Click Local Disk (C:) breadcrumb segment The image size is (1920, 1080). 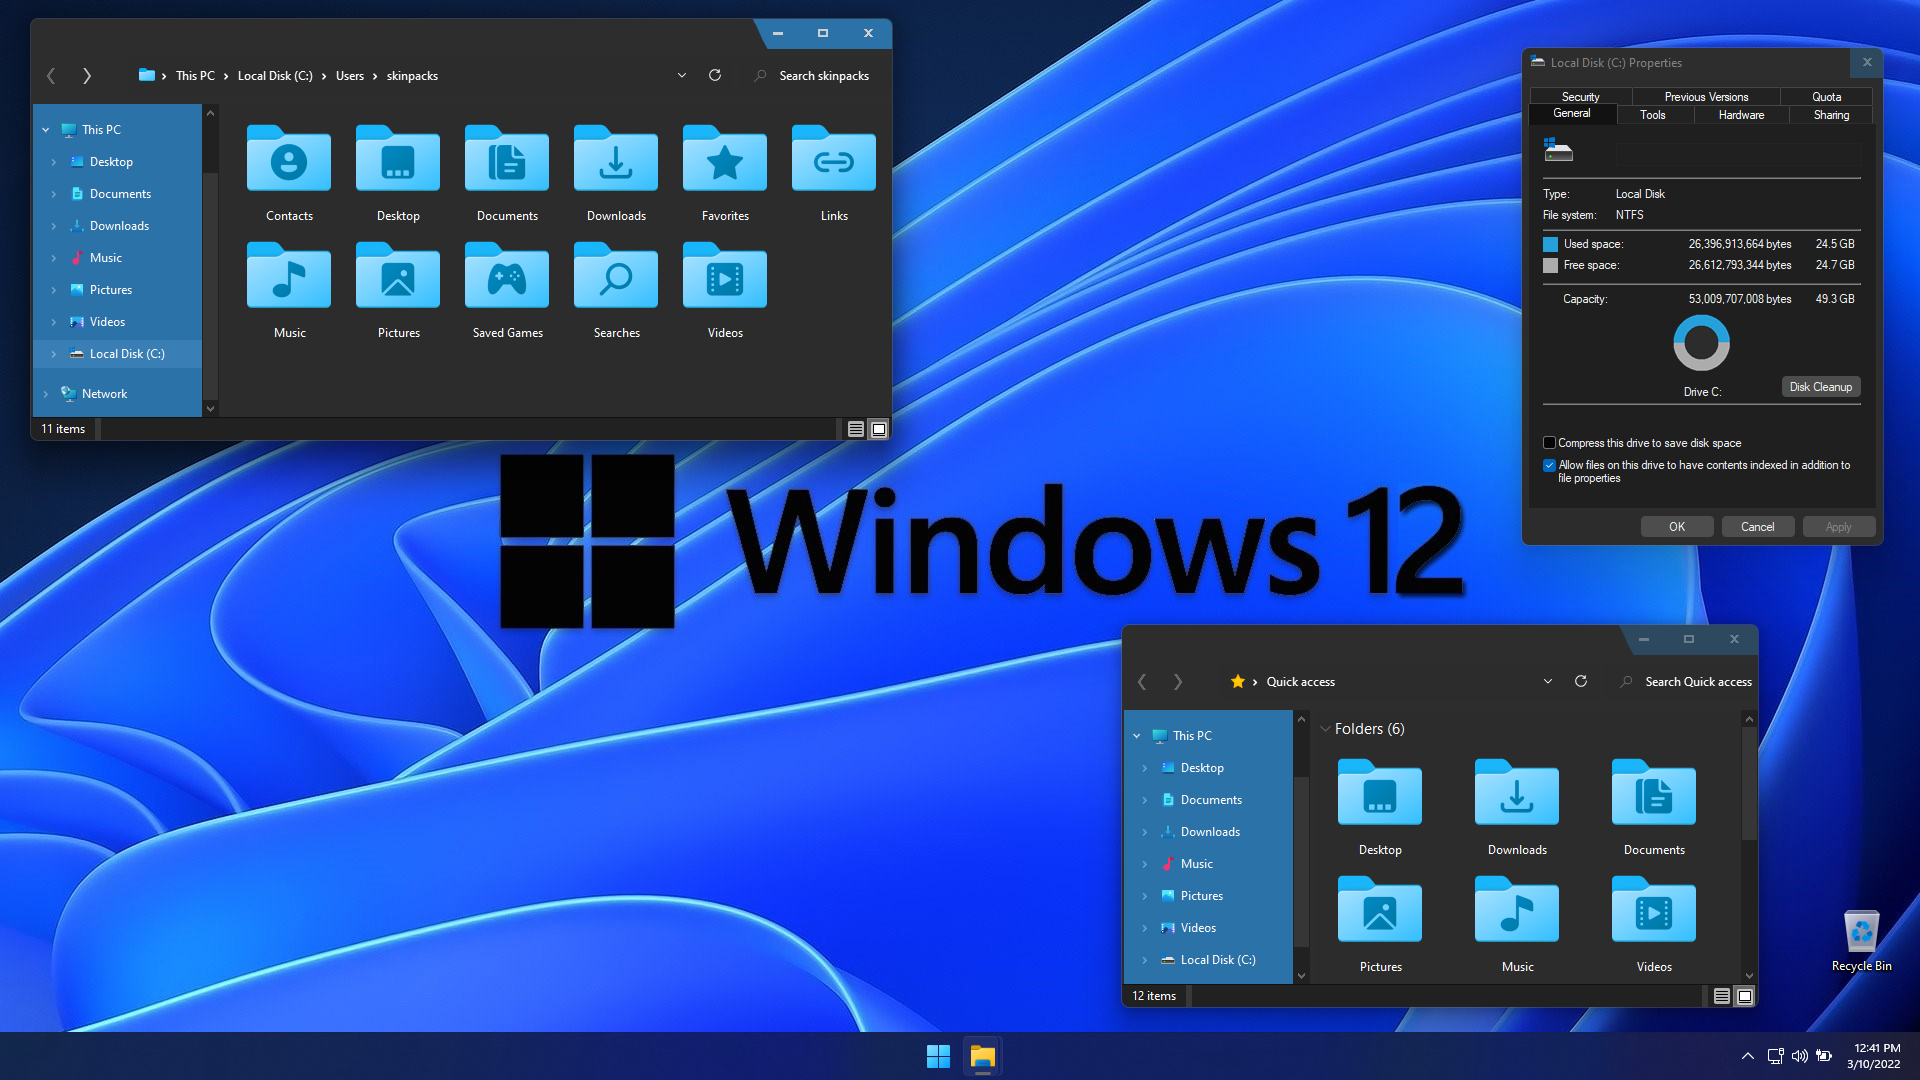click(275, 76)
